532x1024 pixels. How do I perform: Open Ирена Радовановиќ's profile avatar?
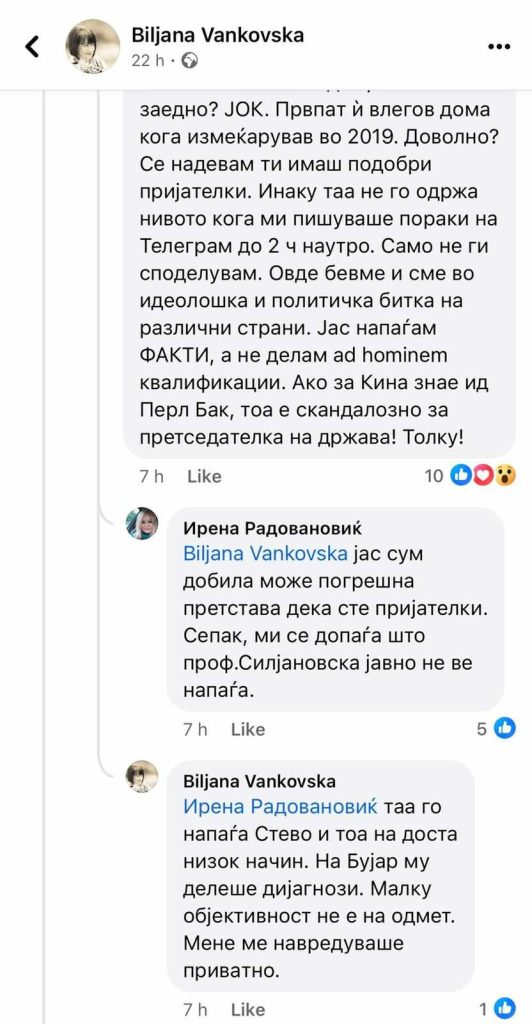(142, 524)
